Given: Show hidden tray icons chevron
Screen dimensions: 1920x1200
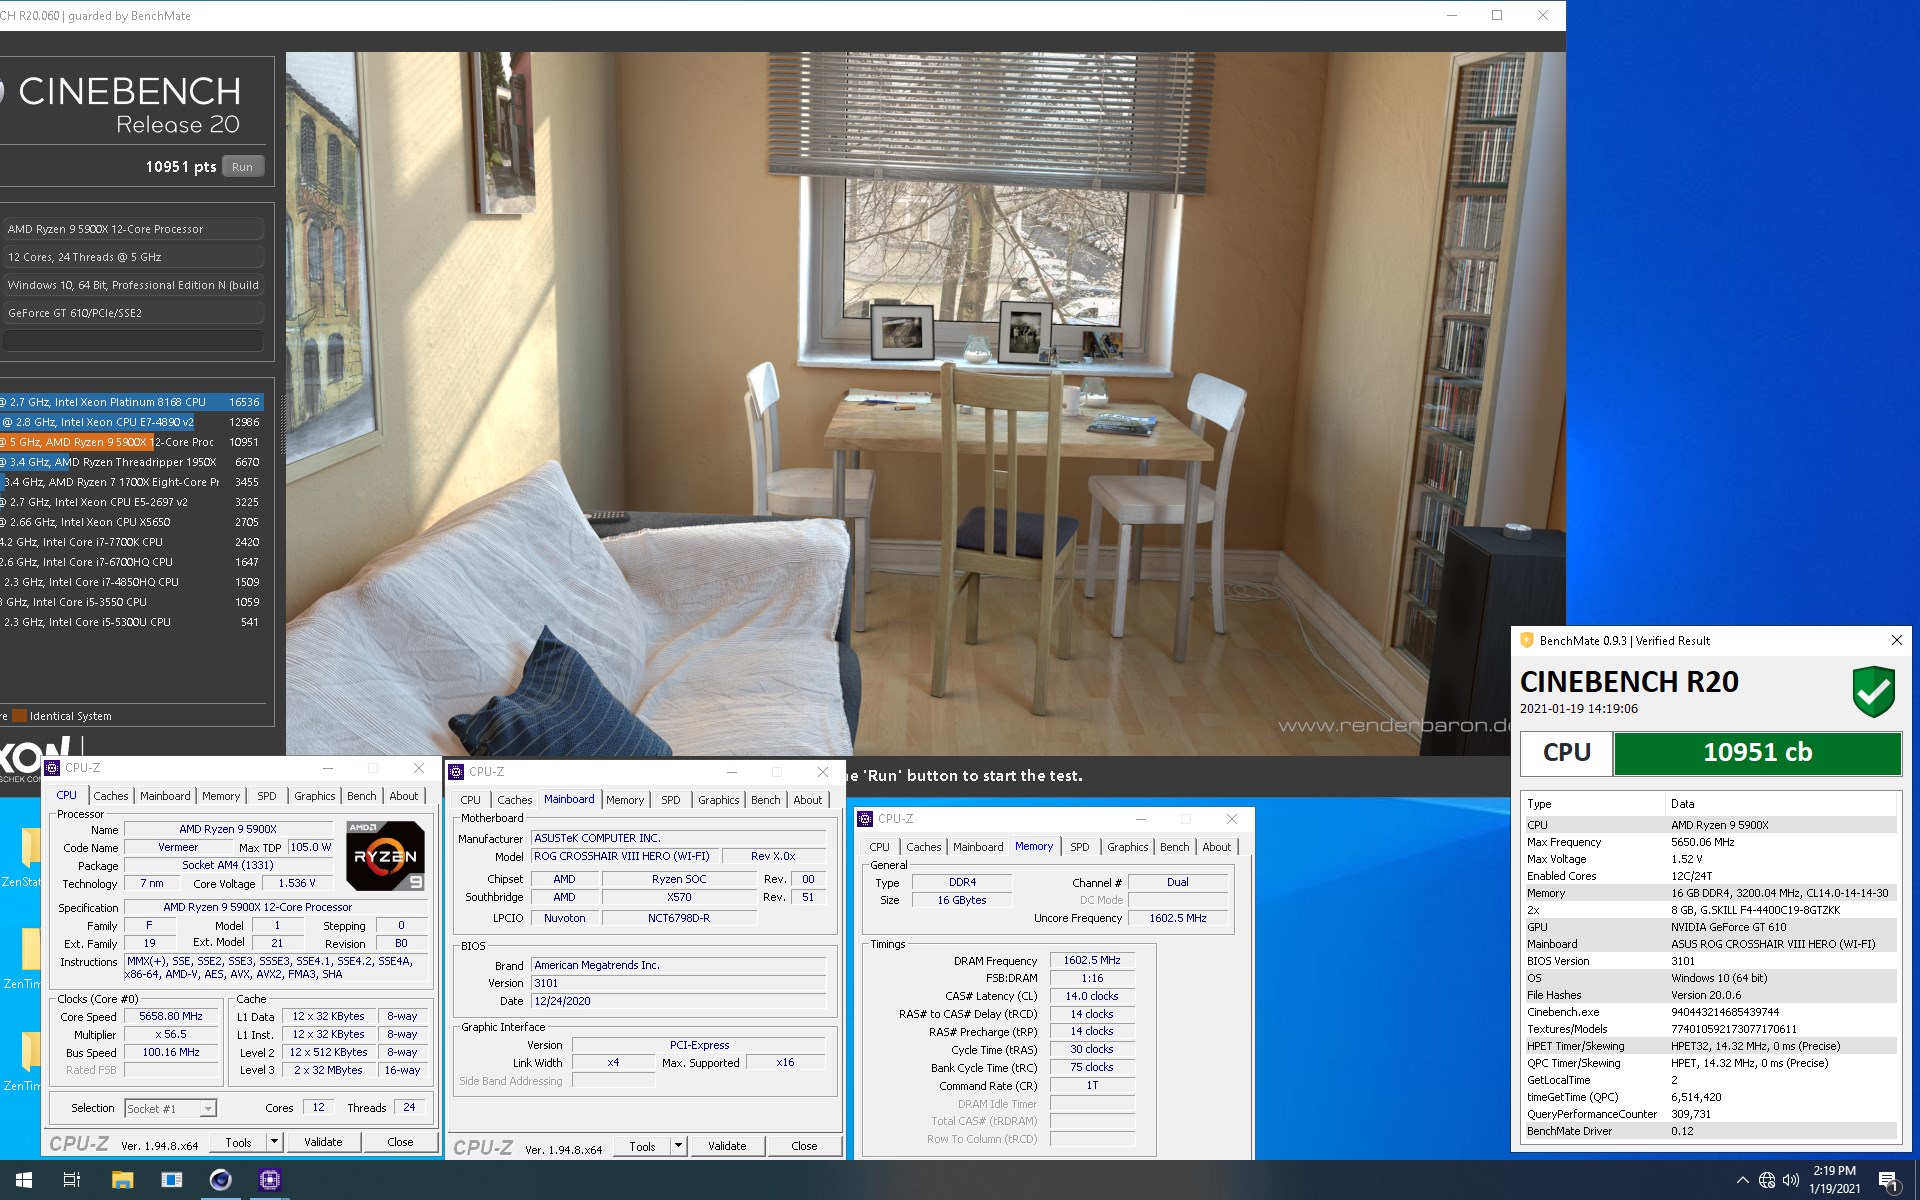Looking at the screenshot, I should click(x=1743, y=1180).
